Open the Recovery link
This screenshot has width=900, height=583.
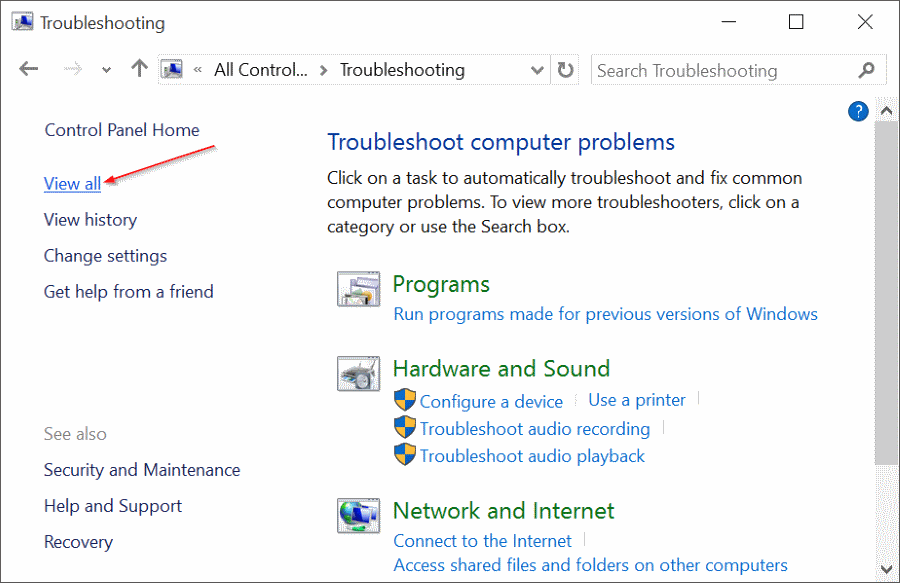click(79, 542)
